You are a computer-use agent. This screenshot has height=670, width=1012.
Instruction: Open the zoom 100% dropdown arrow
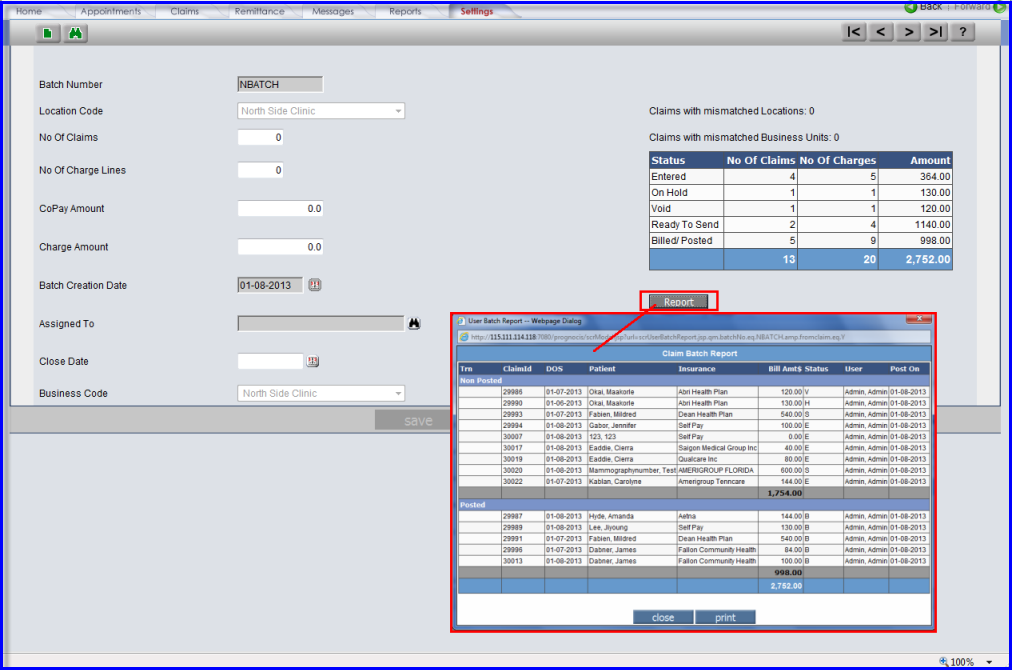(x=989, y=662)
